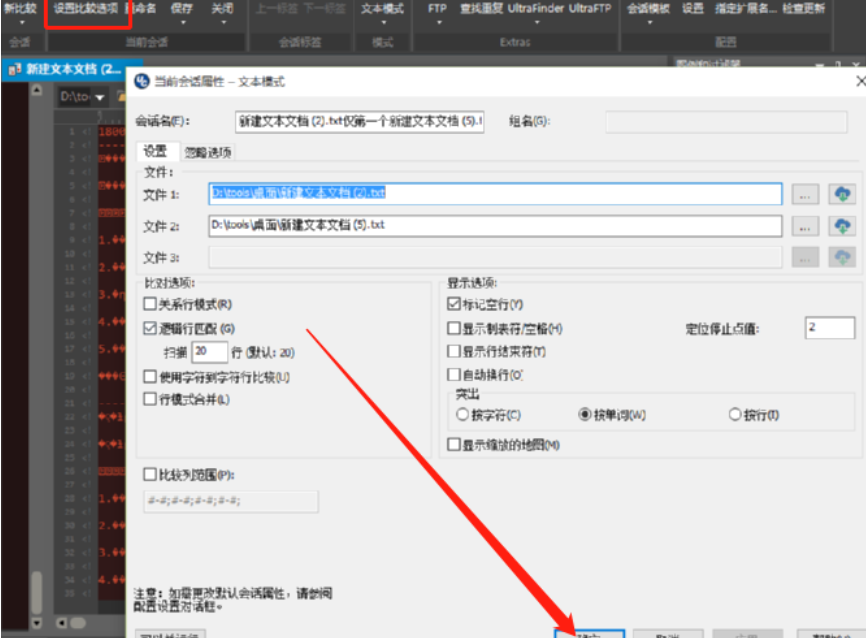Click cloud icon beside File 2 field
The width and height of the screenshot is (866, 638).
[842, 226]
